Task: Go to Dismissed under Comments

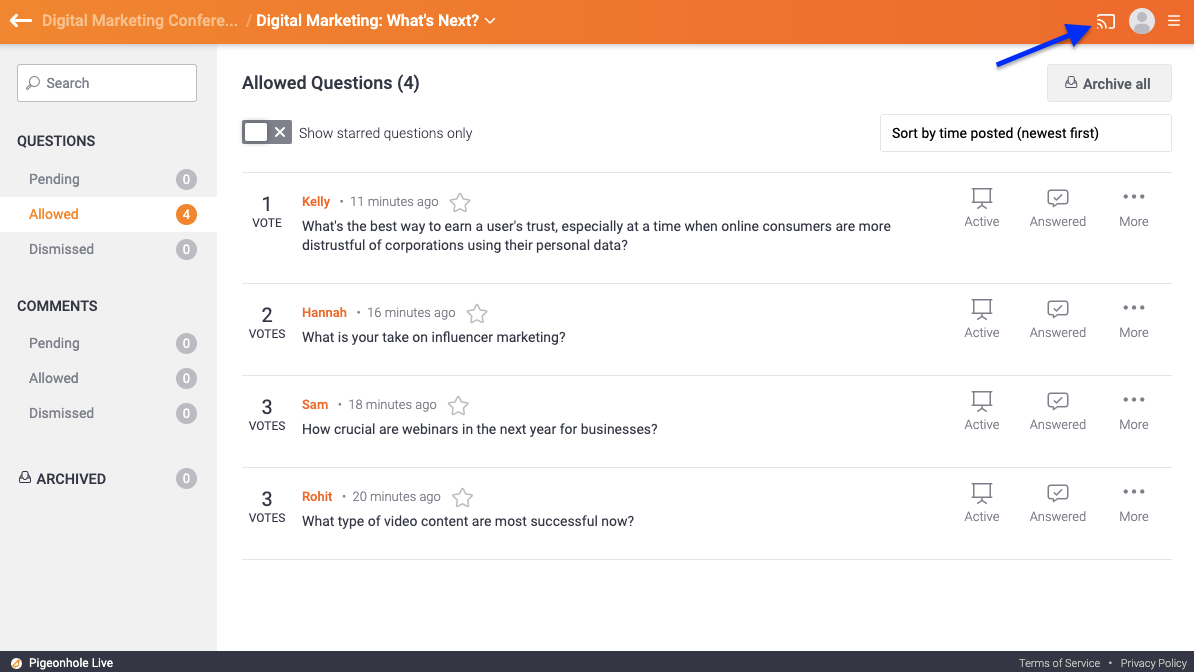Action: tap(61, 413)
